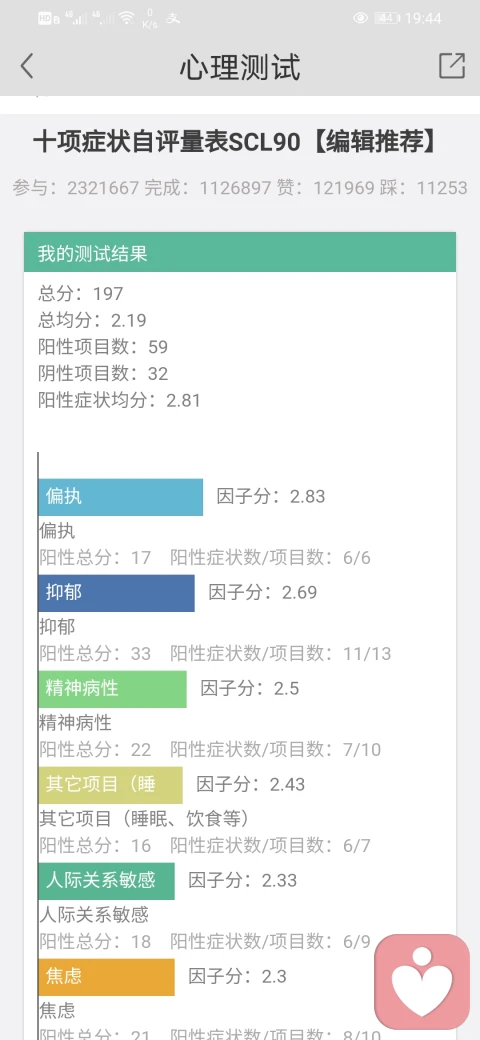The width and height of the screenshot is (480, 1040).
Task: Tap the Wi-Fi status icon
Action: click(127, 18)
